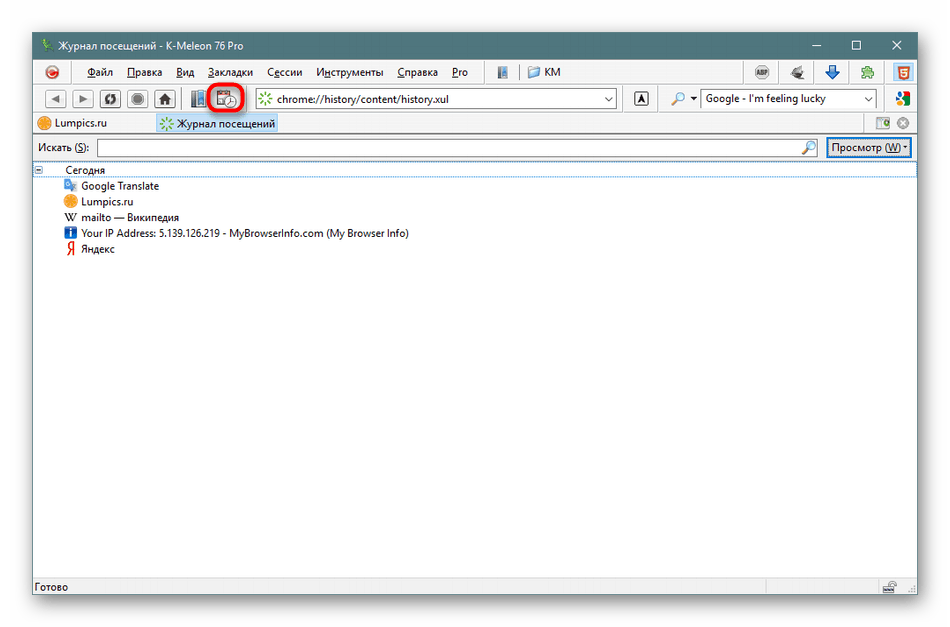Click the URL address field
This screenshot has width=950, height=627.
pyautogui.click(x=434, y=99)
